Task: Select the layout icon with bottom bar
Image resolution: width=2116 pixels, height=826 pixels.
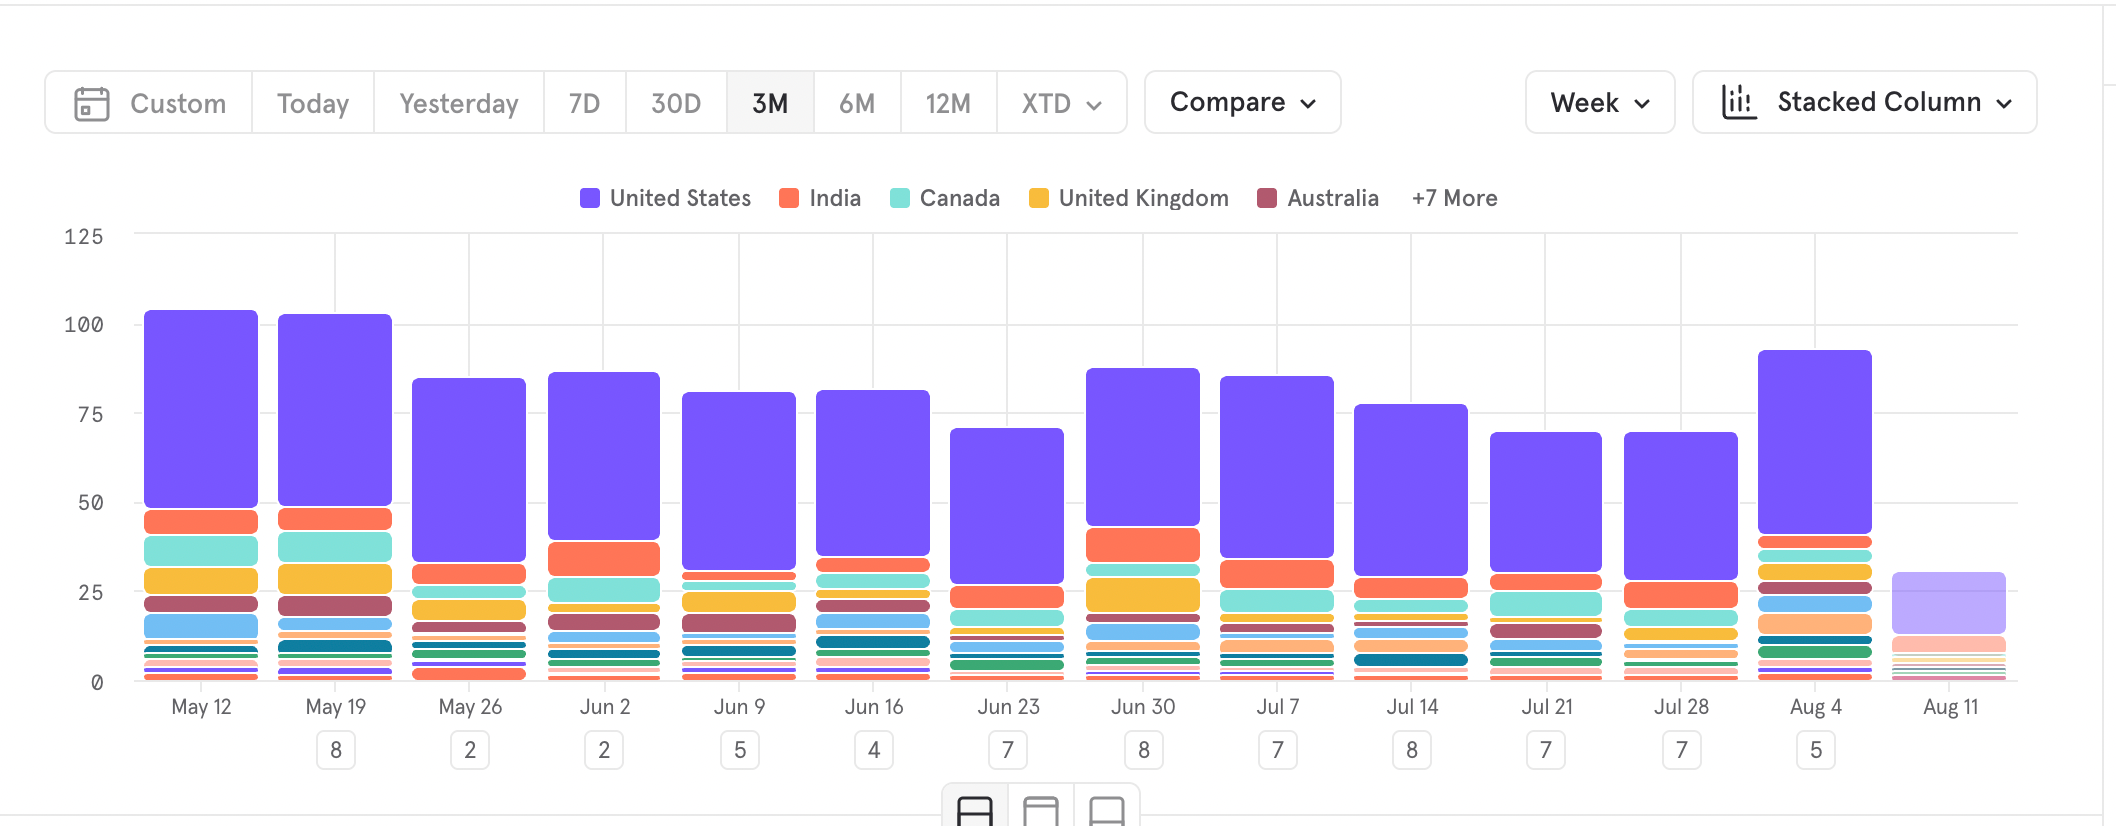Action: coord(1107,809)
